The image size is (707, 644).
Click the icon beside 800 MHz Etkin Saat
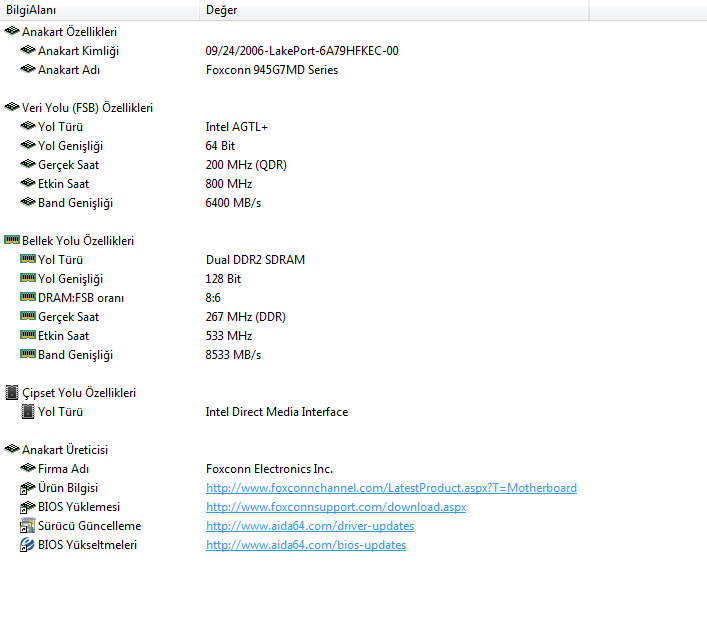click(28, 183)
